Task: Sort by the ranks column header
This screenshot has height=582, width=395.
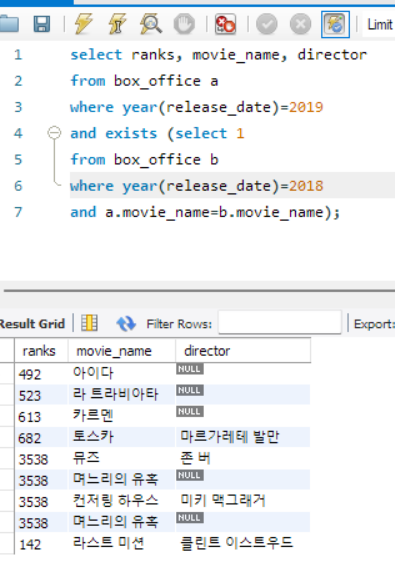Action: tap(41, 351)
